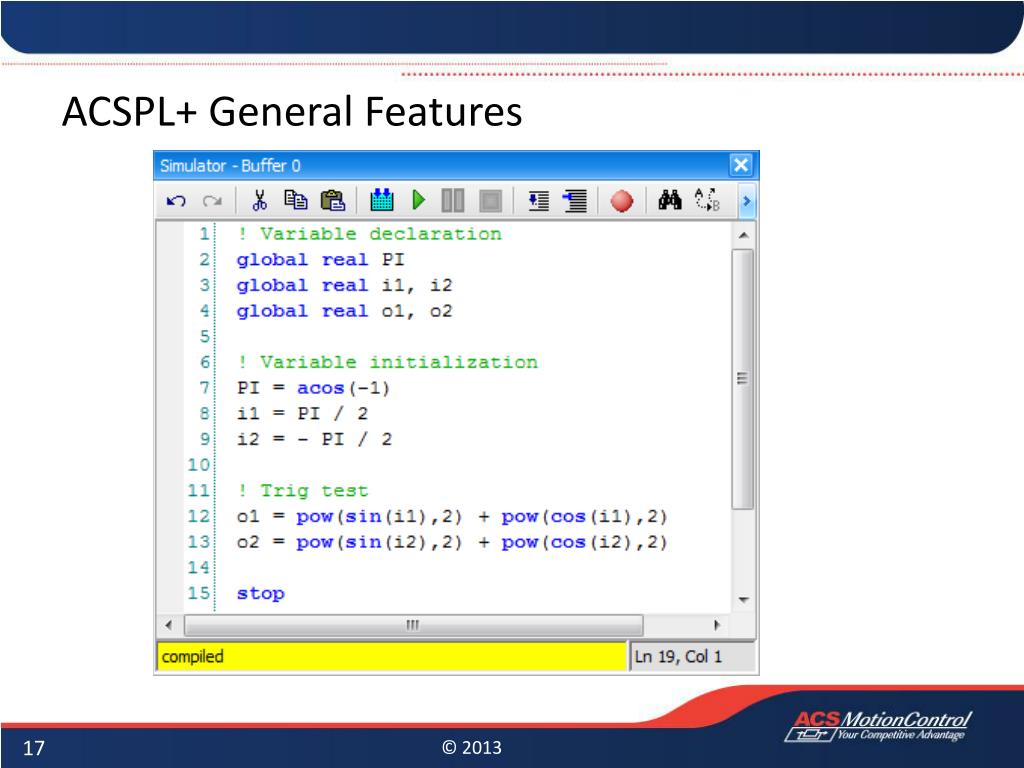The width and height of the screenshot is (1024, 768).
Task: Compile the buffer with the blue compile icon
Action: 382,200
